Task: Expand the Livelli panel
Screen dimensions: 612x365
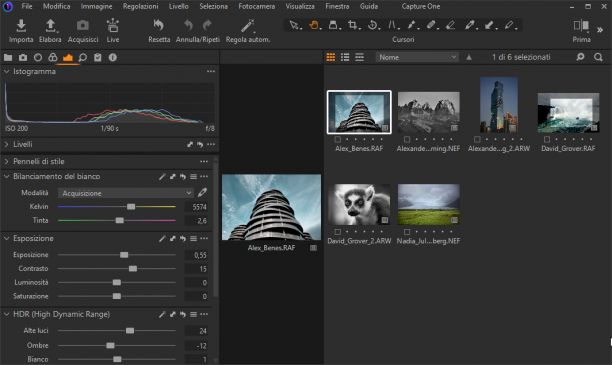Action: pos(7,144)
